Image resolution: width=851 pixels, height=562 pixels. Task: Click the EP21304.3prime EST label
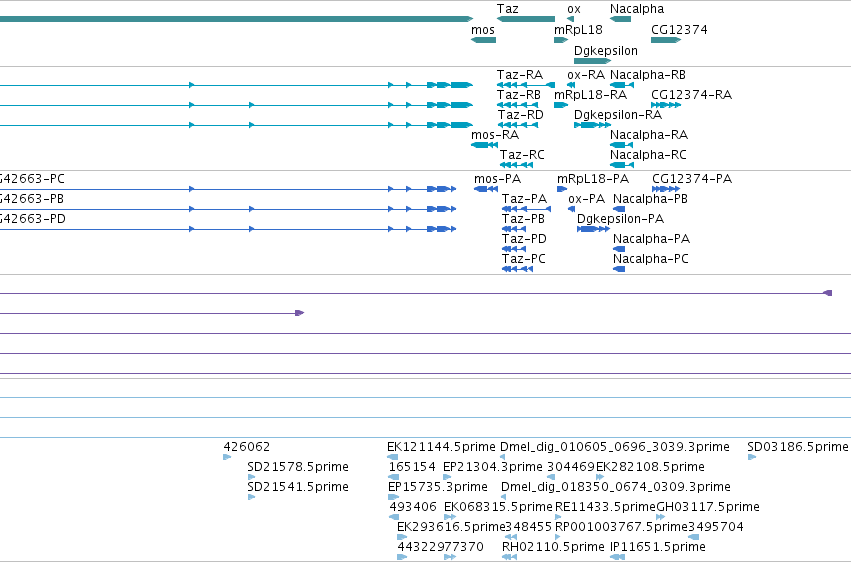(493, 467)
